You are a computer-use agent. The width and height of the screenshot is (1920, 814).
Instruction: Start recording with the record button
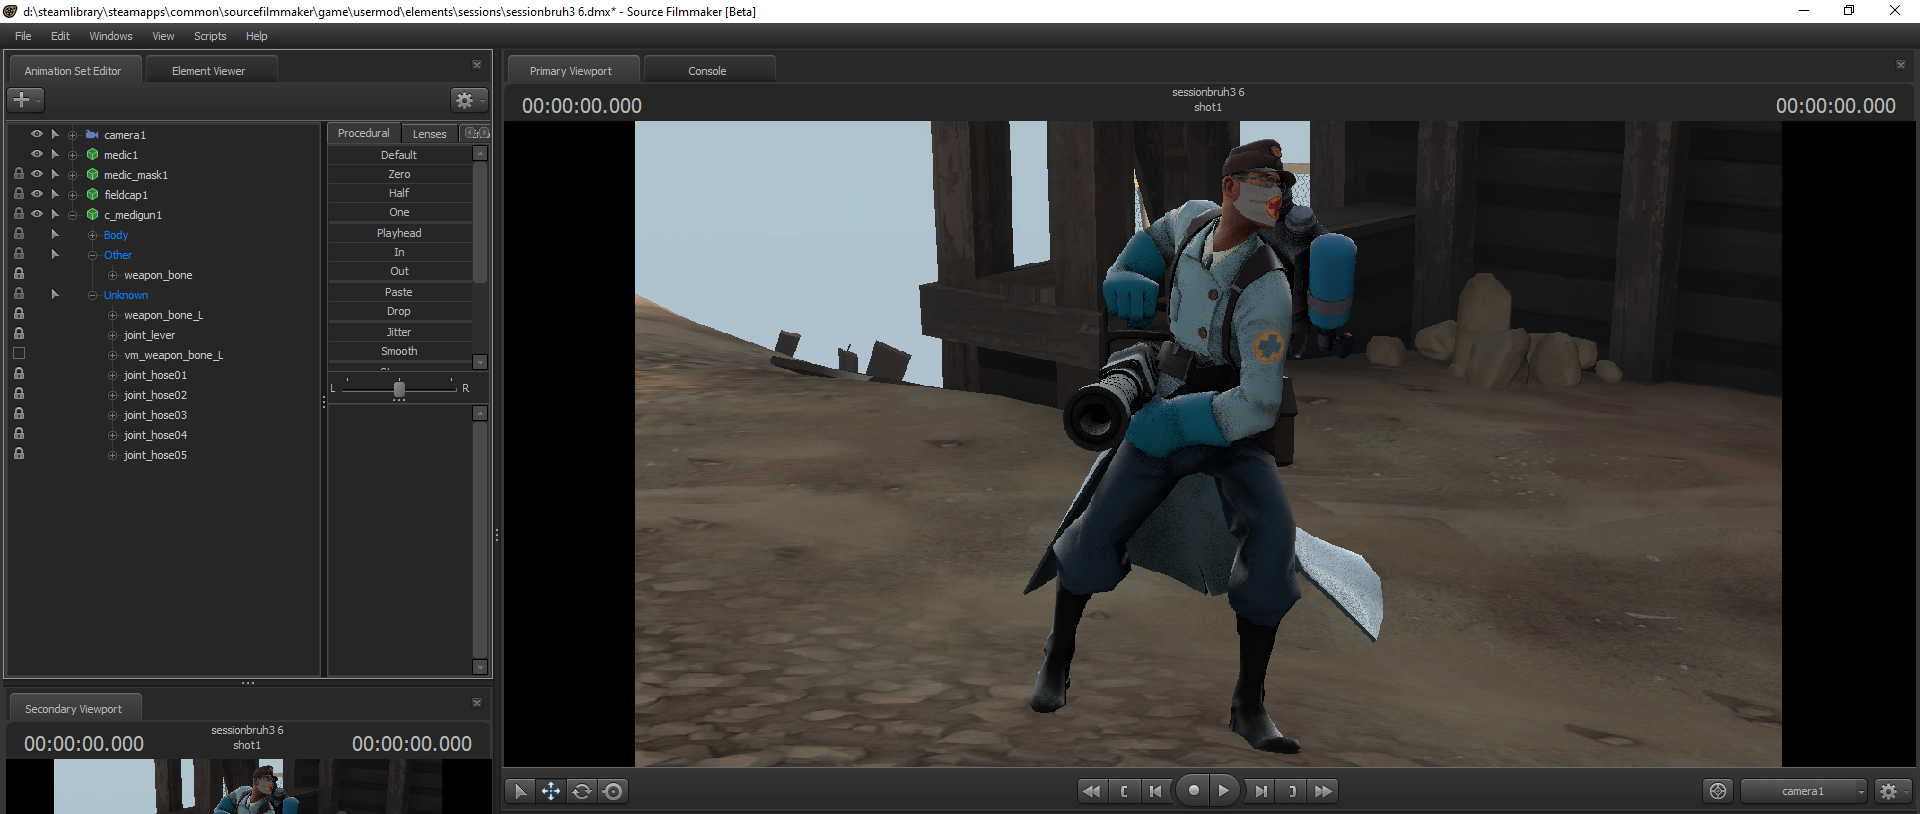coord(1193,790)
